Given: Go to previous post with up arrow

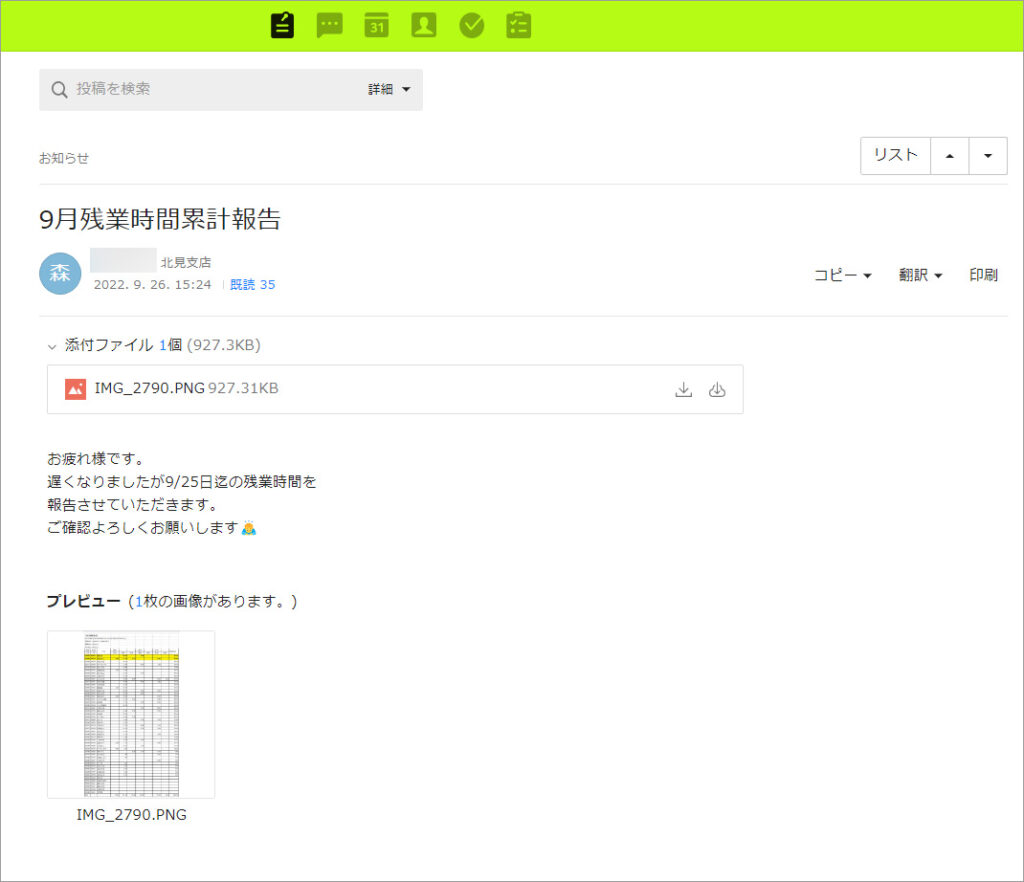Looking at the screenshot, I should click(x=950, y=155).
